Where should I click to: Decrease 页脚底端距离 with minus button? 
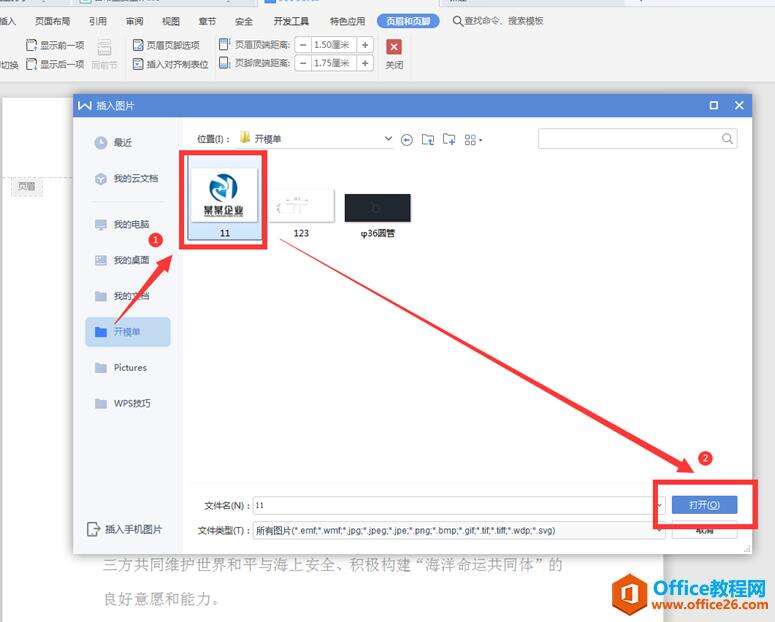pyautogui.click(x=303, y=63)
